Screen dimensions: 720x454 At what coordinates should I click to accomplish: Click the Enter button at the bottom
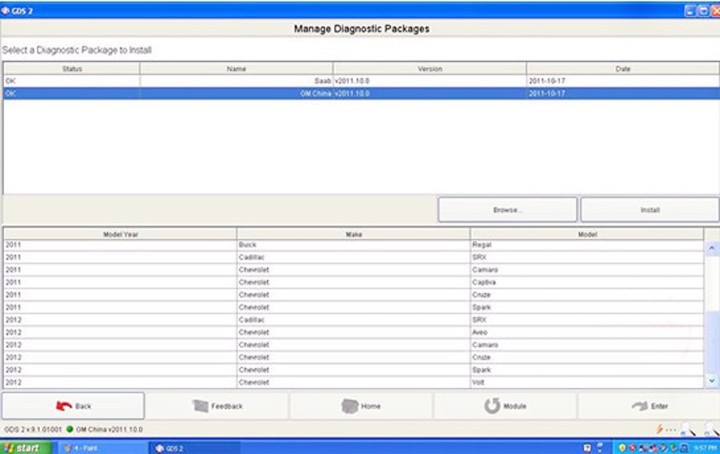(x=649, y=406)
